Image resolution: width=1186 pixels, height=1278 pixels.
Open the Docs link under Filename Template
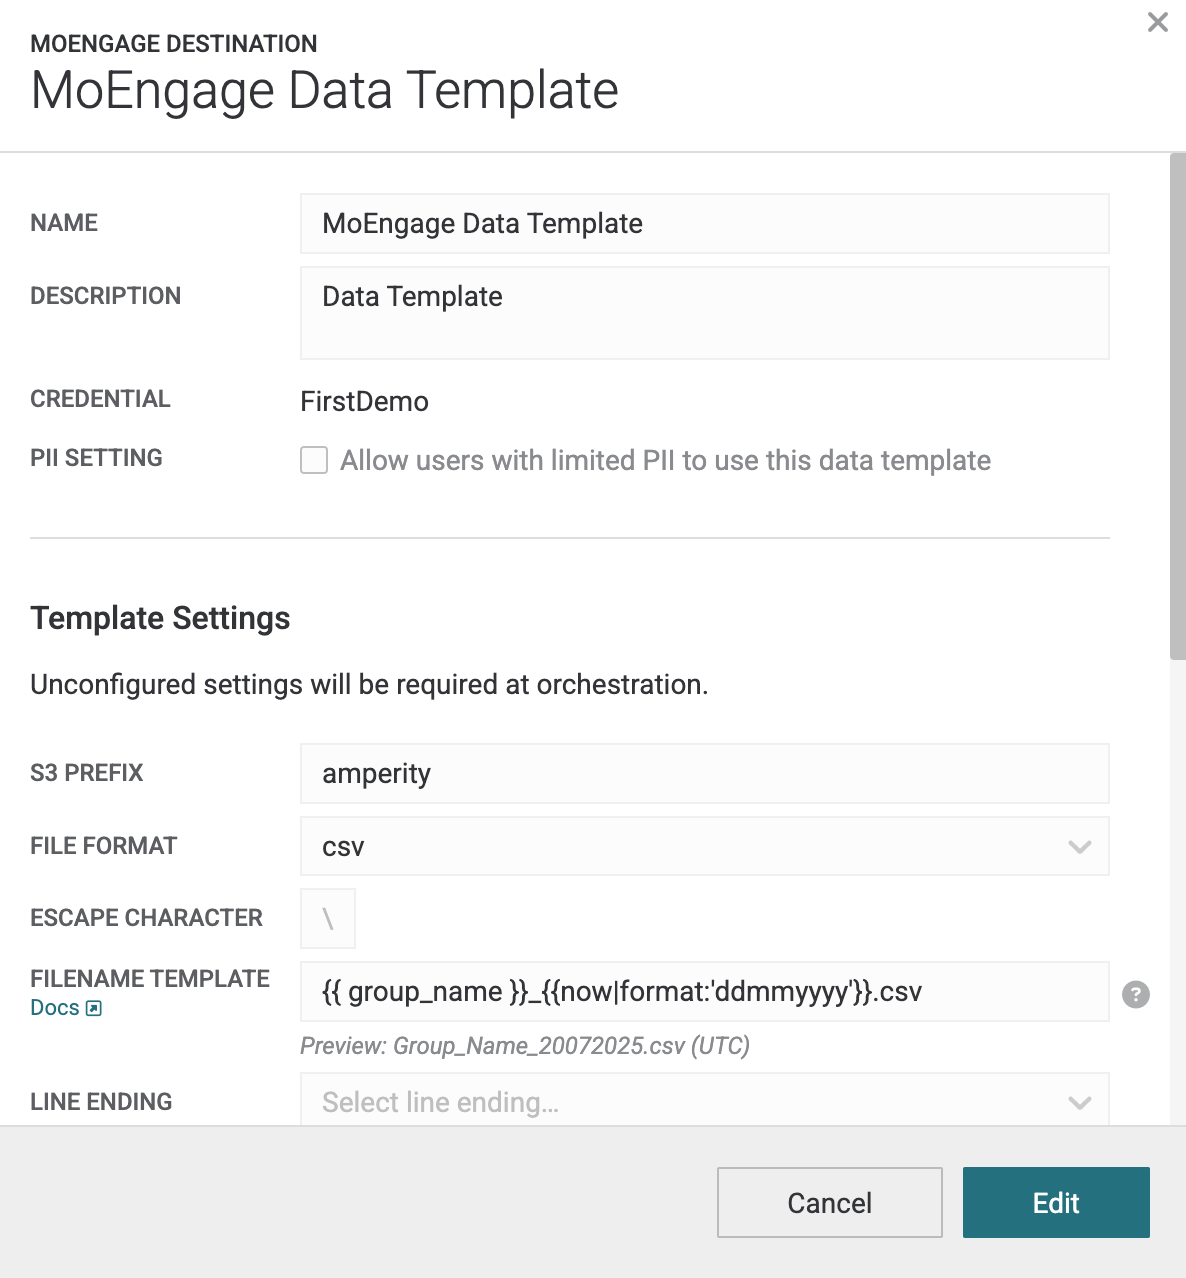tap(55, 1008)
